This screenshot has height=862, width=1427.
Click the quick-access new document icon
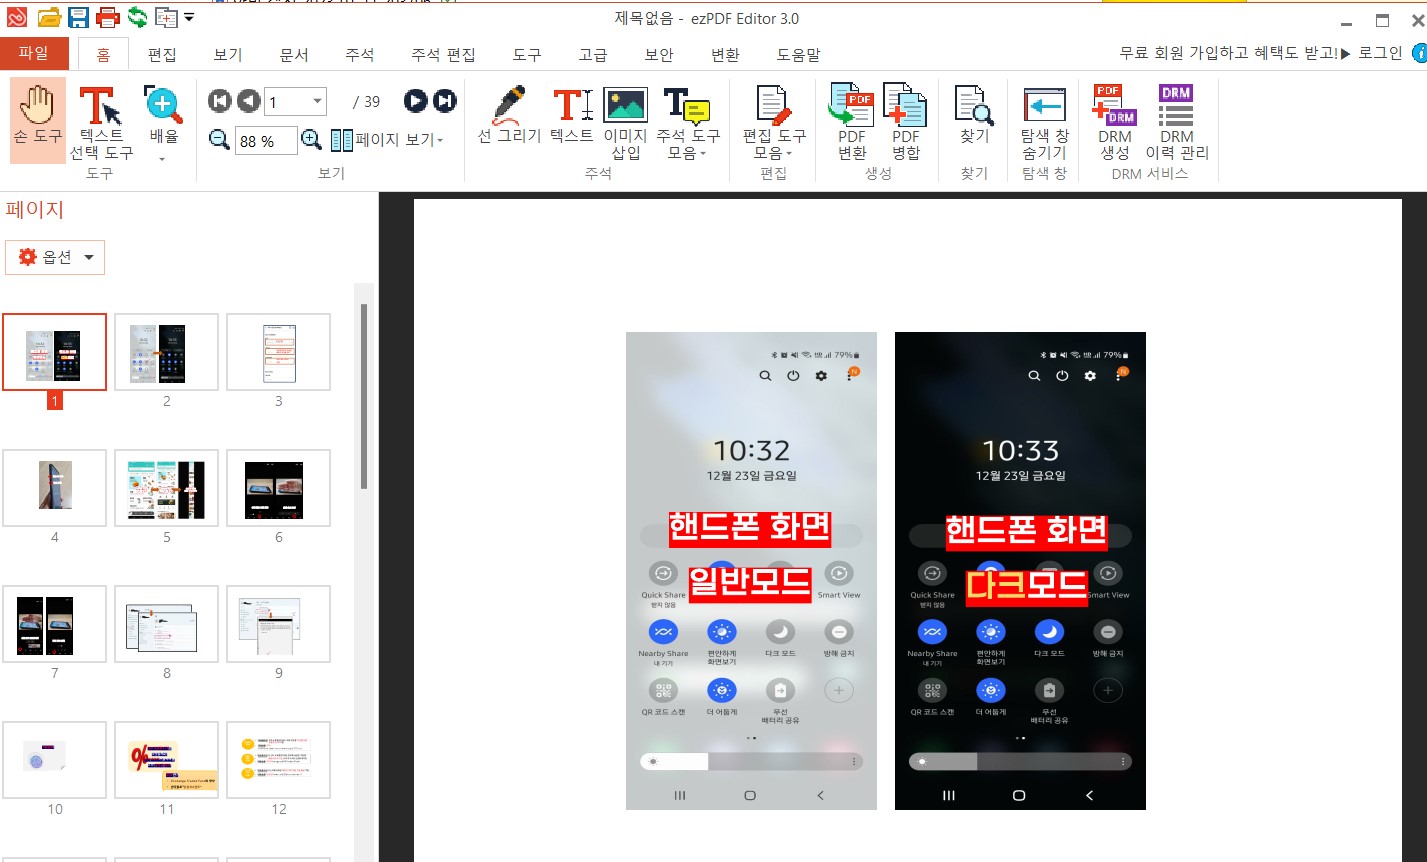pos(166,18)
